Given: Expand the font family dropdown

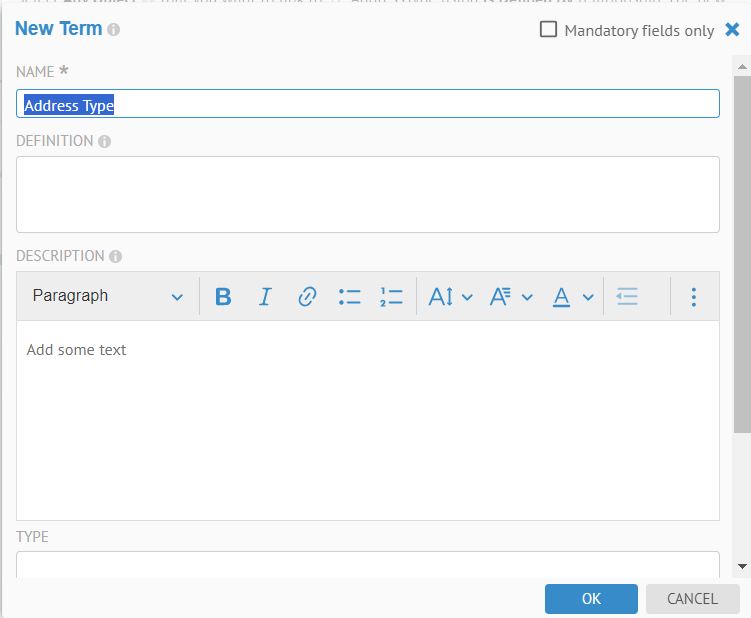Looking at the screenshot, I should (x=510, y=297).
